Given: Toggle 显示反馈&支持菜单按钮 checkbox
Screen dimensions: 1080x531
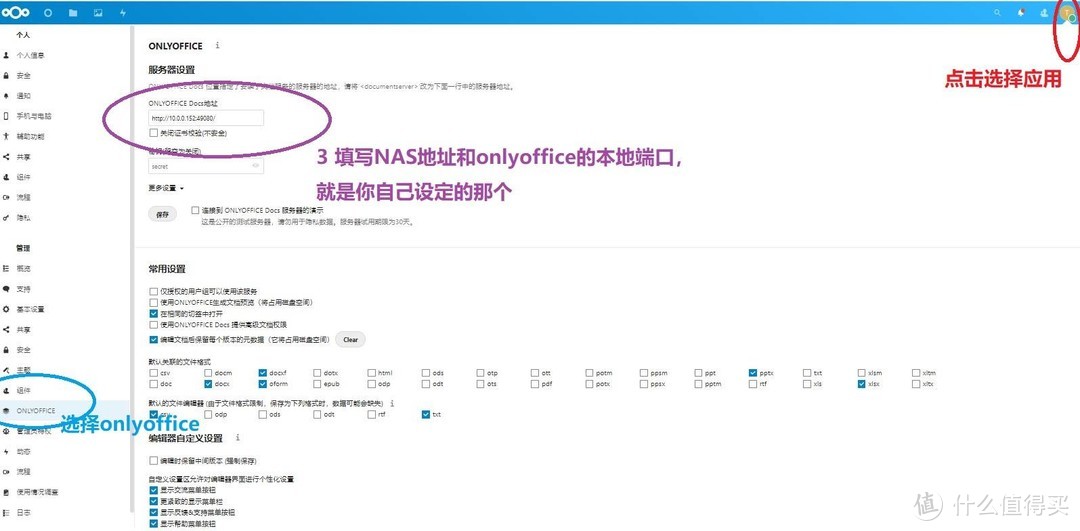Looking at the screenshot, I should pyautogui.click(x=154, y=512).
